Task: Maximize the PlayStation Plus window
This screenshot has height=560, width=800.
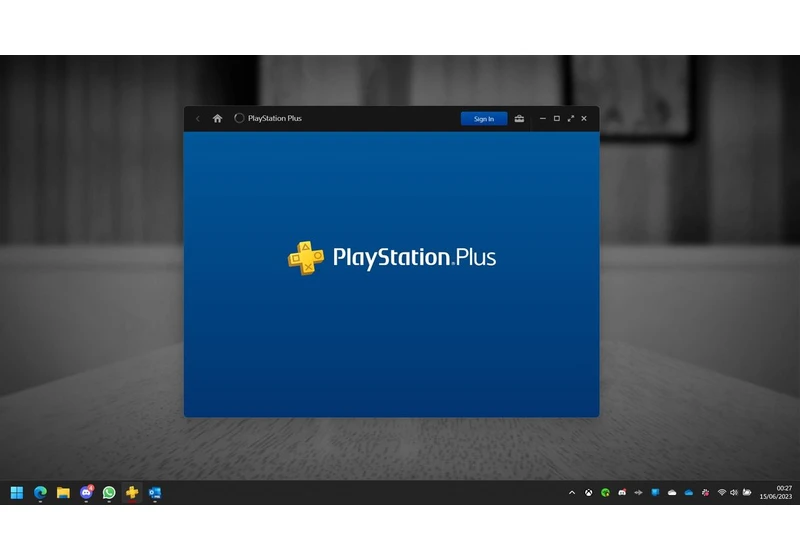Action: click(x=557, y=118)
